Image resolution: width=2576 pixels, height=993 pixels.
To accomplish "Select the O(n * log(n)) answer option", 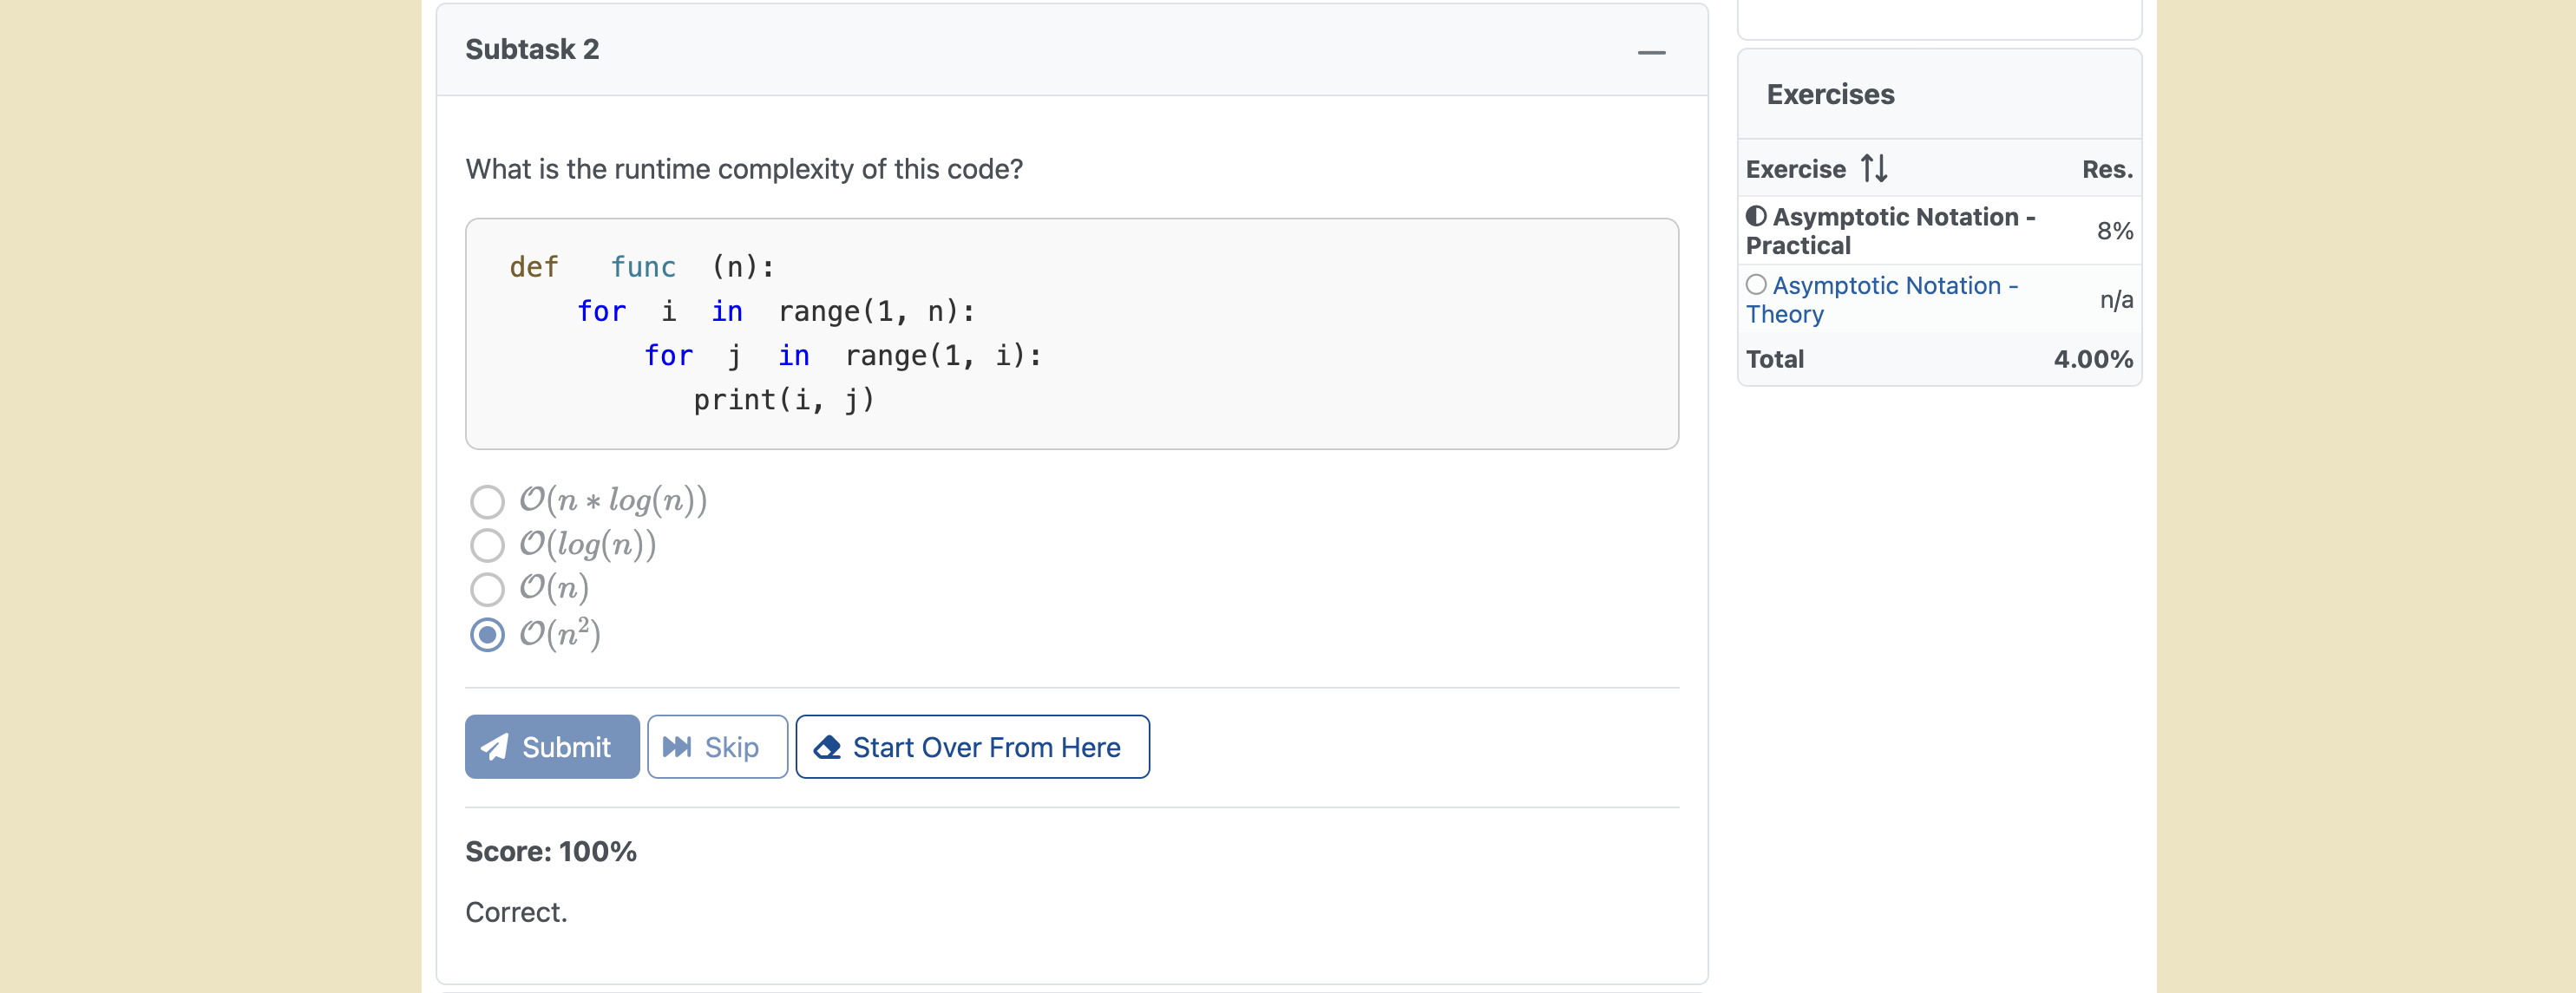I will click(487, 501).
